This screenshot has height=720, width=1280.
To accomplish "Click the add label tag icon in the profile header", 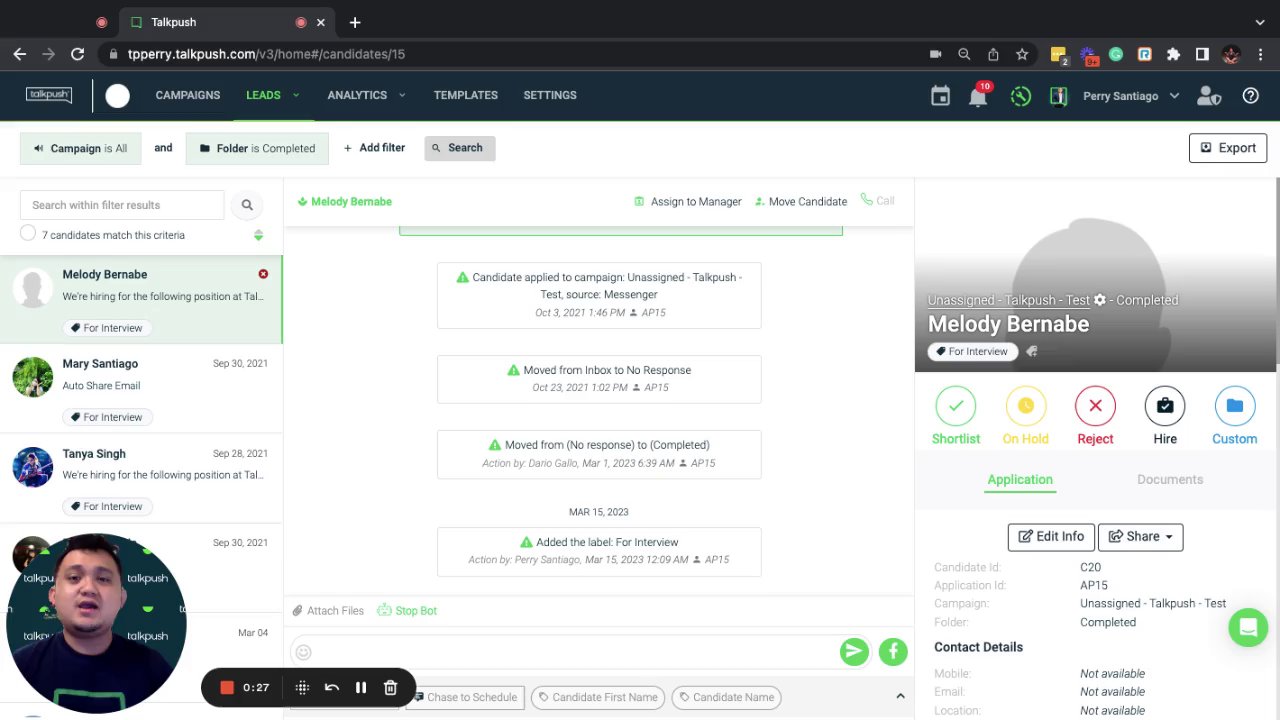I will click(x=1032, y=351).
